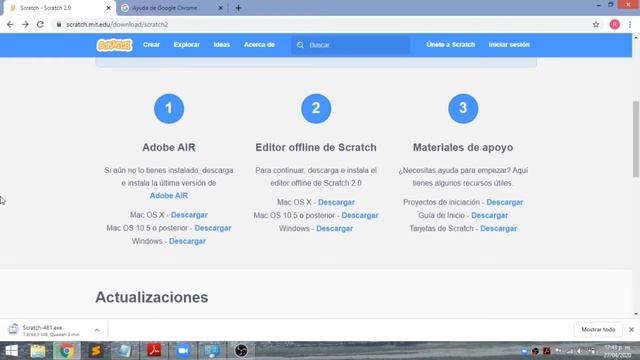Open the Adobe AIR link
This screenshot has width=640, height=360.
pos(169,196)
